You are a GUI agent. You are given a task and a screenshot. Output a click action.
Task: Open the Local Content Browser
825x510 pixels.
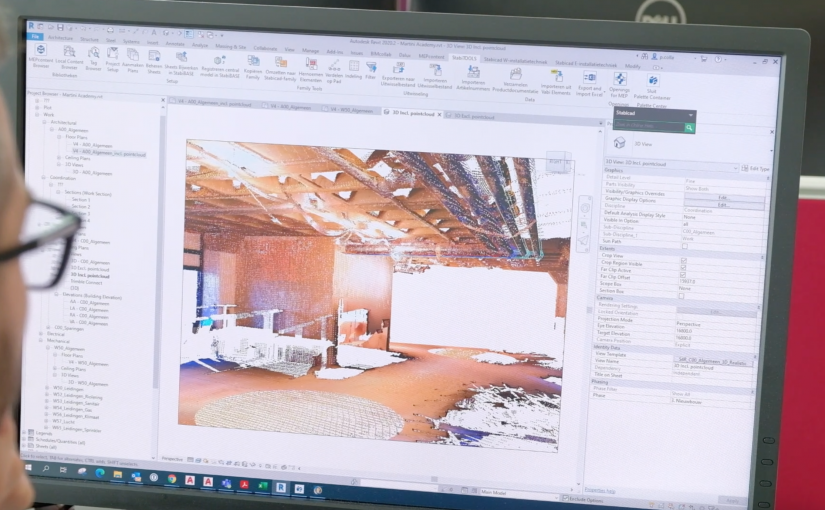(x=69, y=57)
